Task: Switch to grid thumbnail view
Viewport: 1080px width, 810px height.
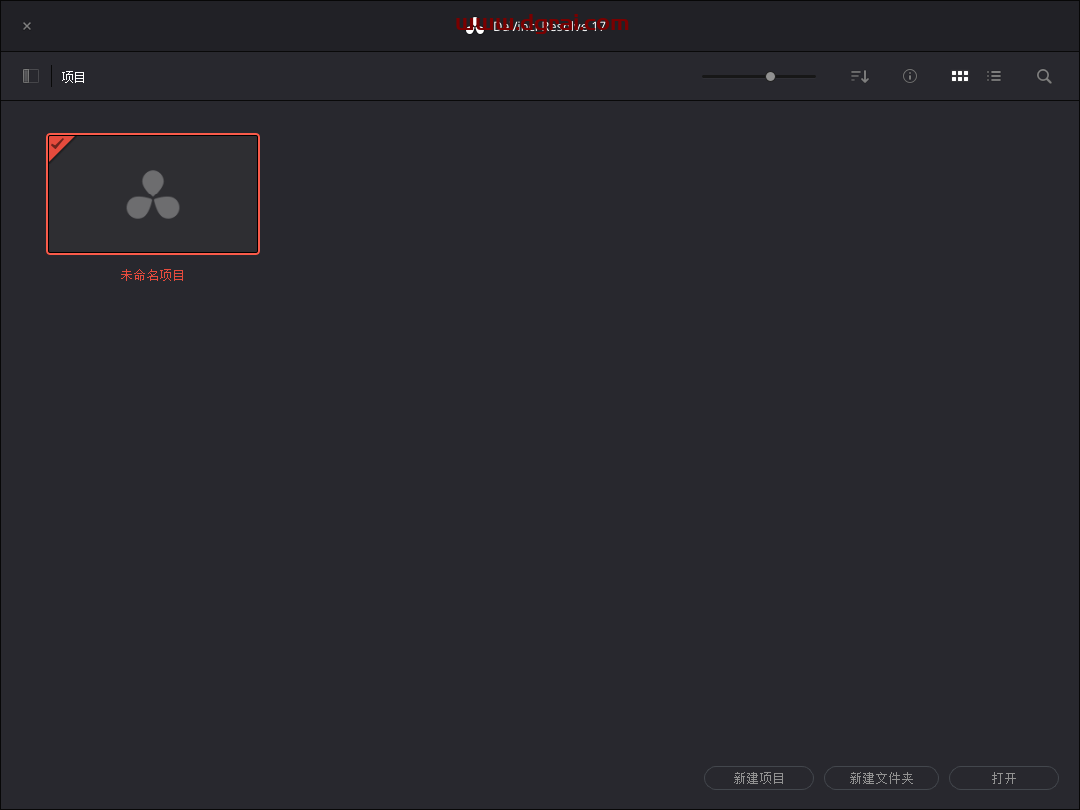Action: point(960,76)
